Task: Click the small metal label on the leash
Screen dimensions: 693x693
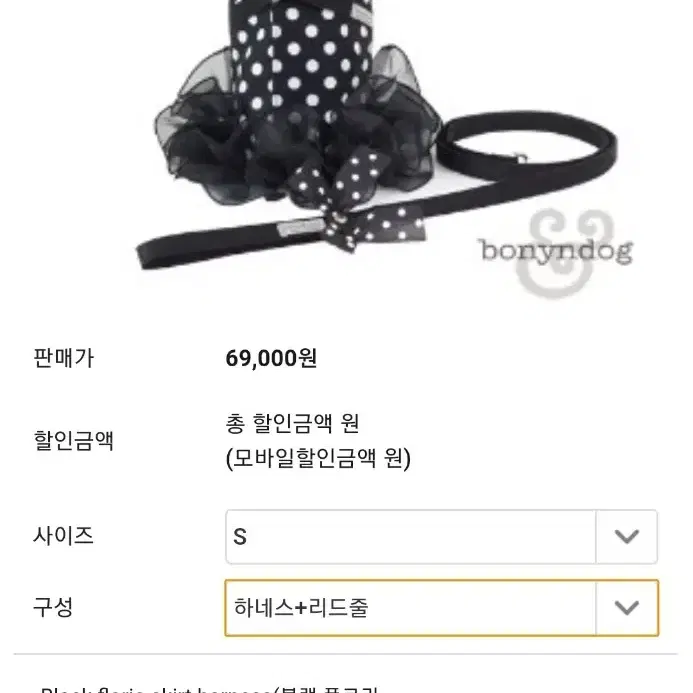Action: [x=301, y=227]
